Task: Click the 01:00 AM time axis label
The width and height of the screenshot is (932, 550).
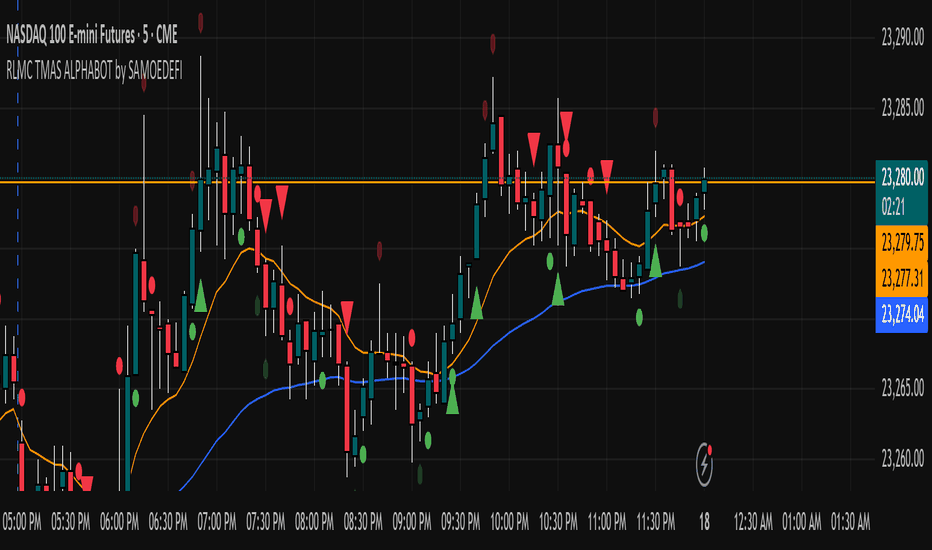Action: pyautogui.click(x=802, y=522)
